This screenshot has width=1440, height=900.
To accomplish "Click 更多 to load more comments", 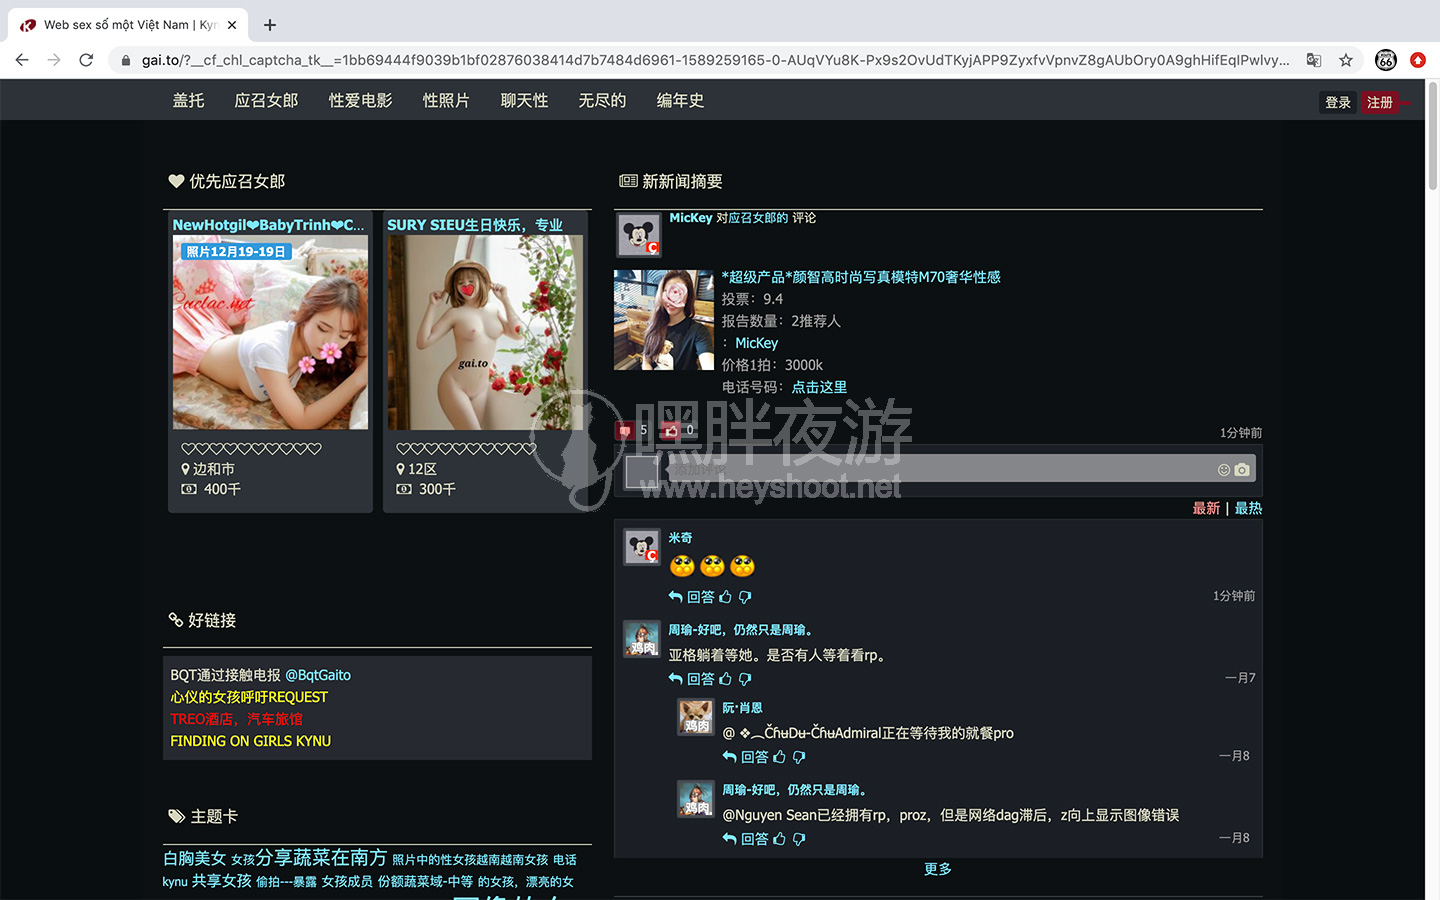I will [937, 869].
